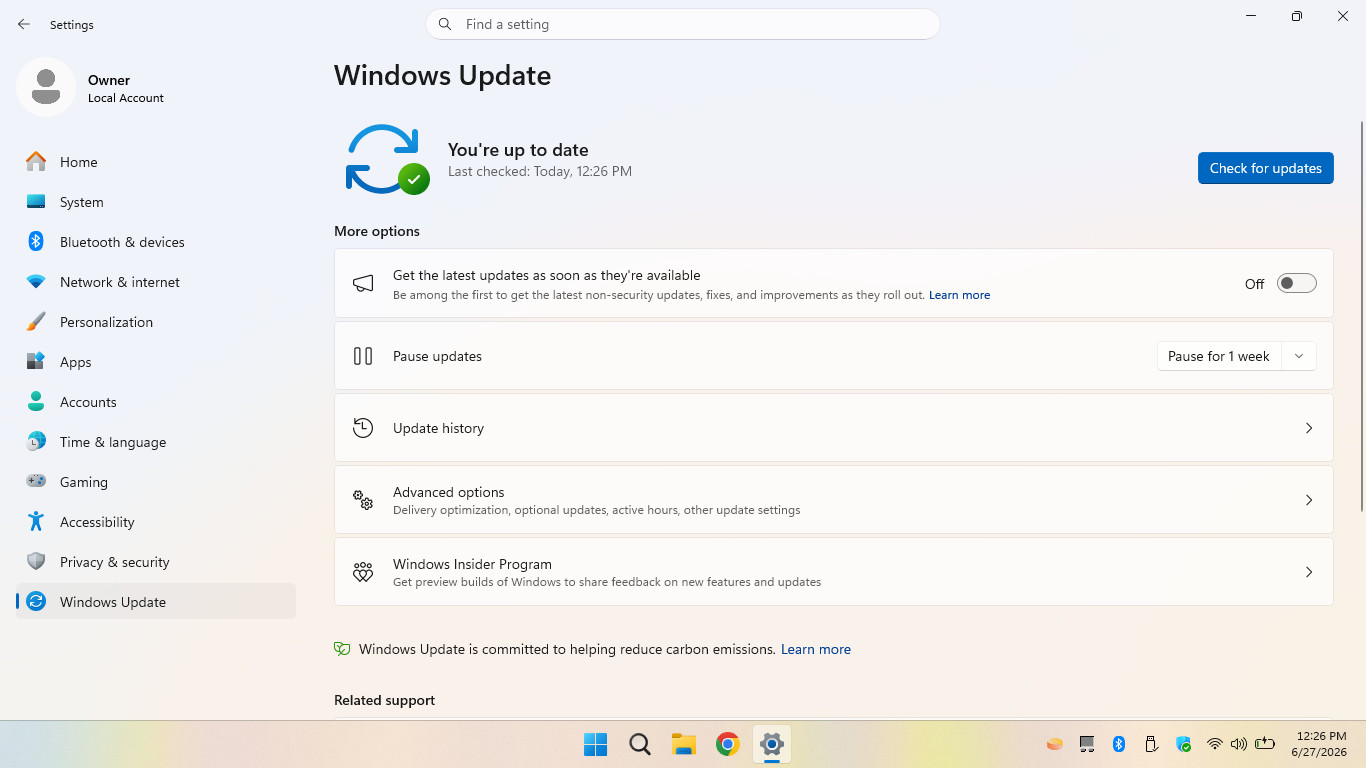Open the Windows Start menu
This screenshot has height=768, width=1366.
point(596,744)
